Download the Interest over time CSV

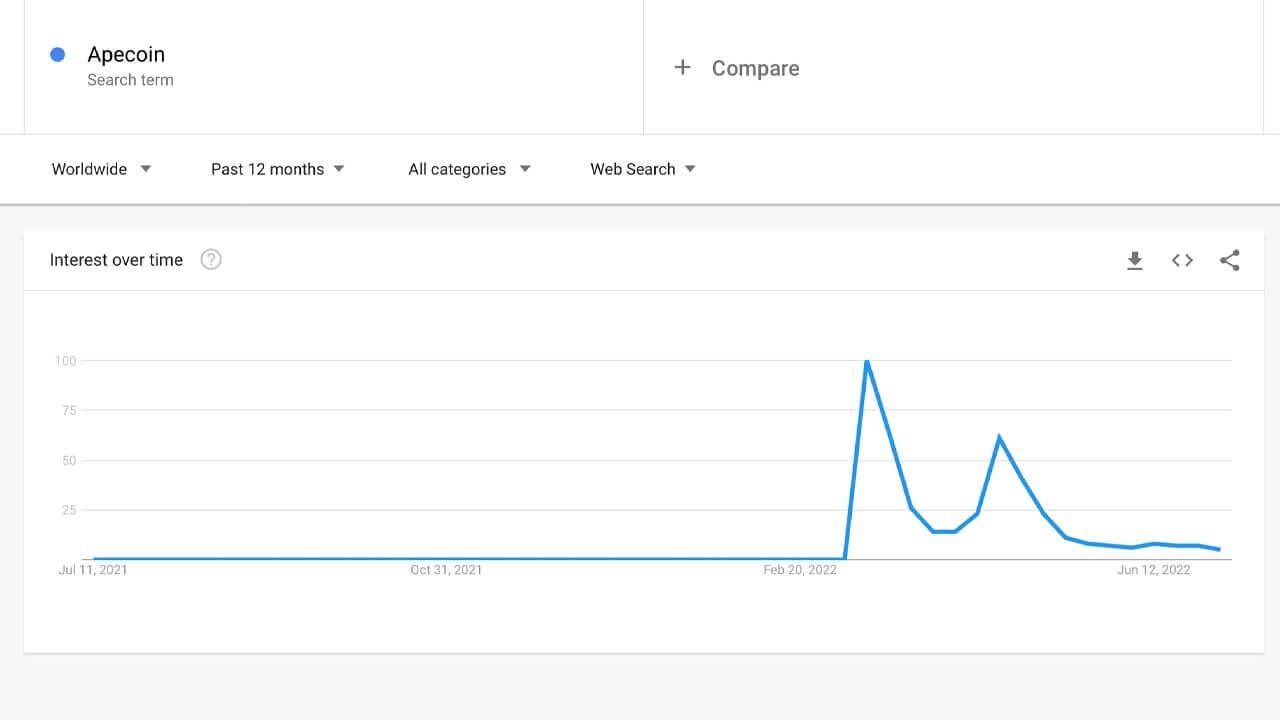[1135, 261]
